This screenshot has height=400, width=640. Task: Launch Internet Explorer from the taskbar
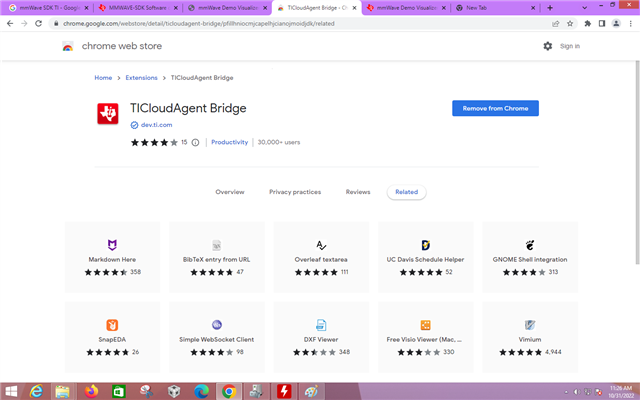coord(36,391)
